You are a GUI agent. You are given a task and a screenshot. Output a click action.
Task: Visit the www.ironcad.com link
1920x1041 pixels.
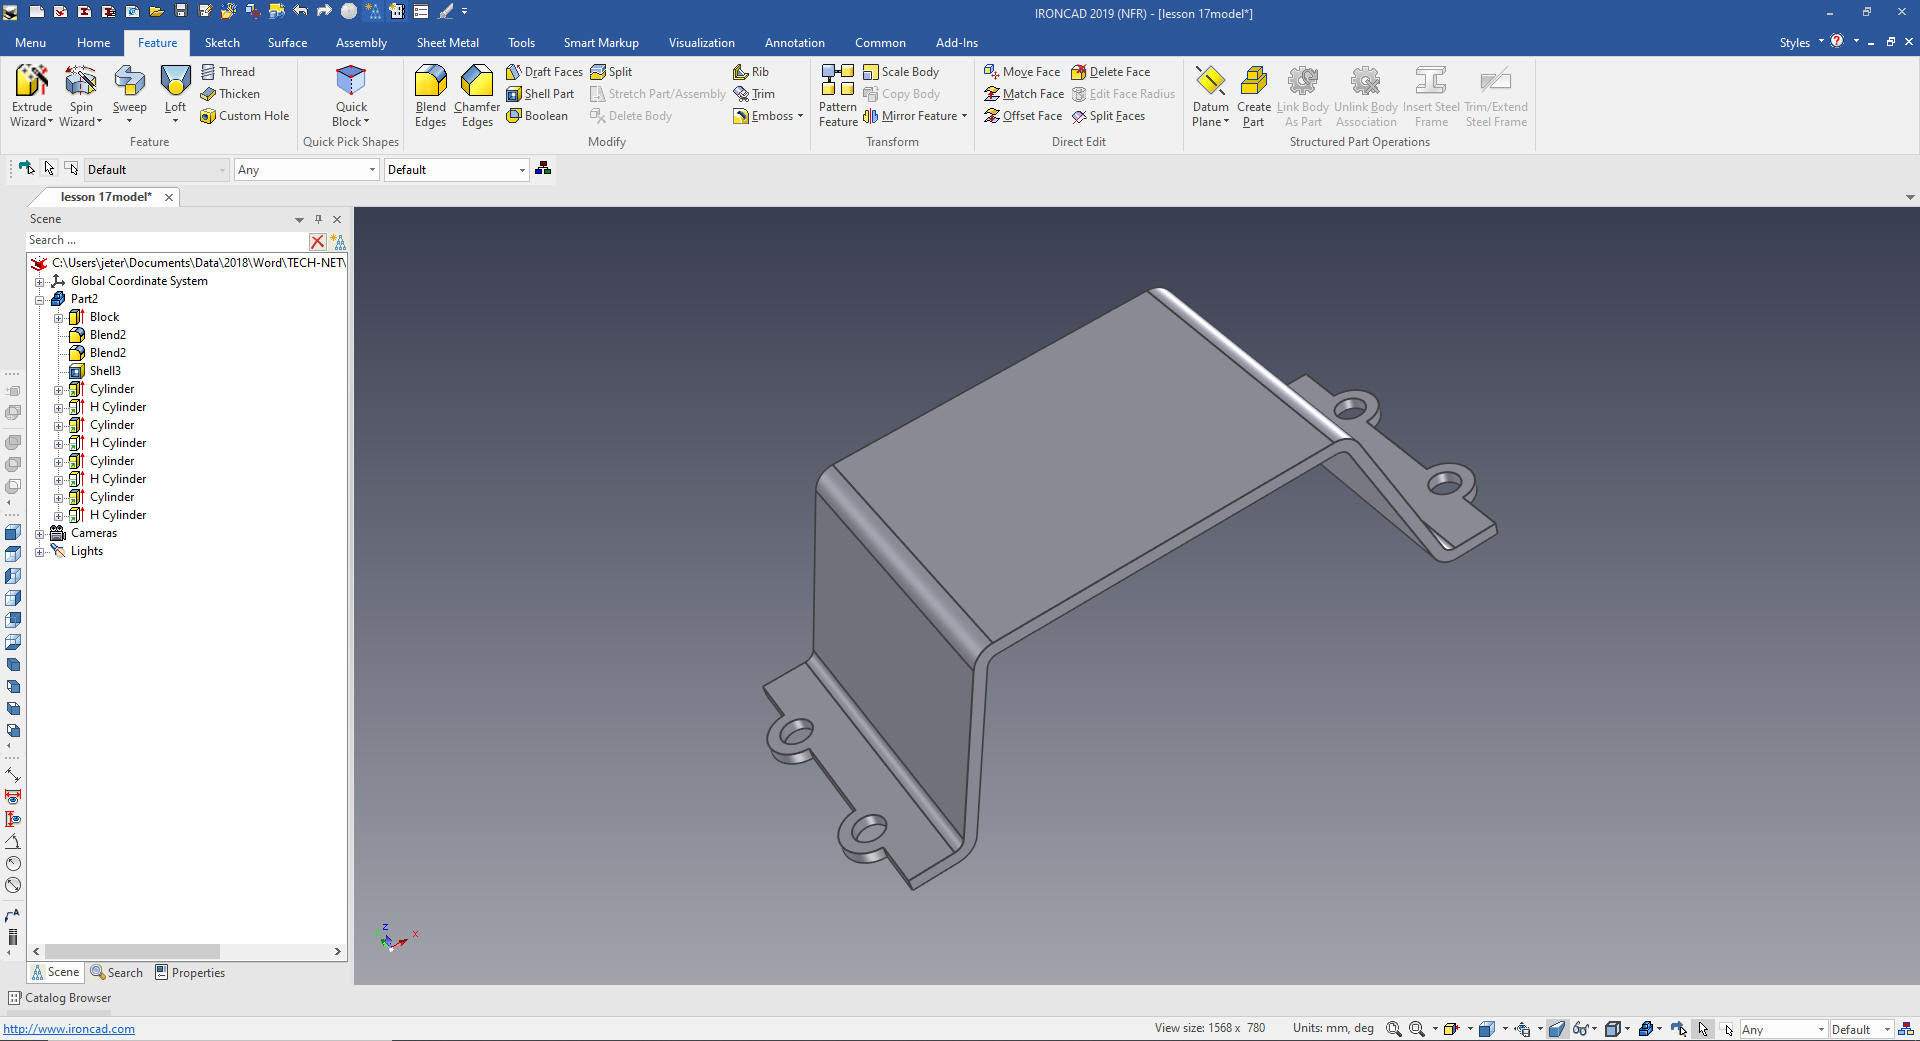pos(69,1029)
